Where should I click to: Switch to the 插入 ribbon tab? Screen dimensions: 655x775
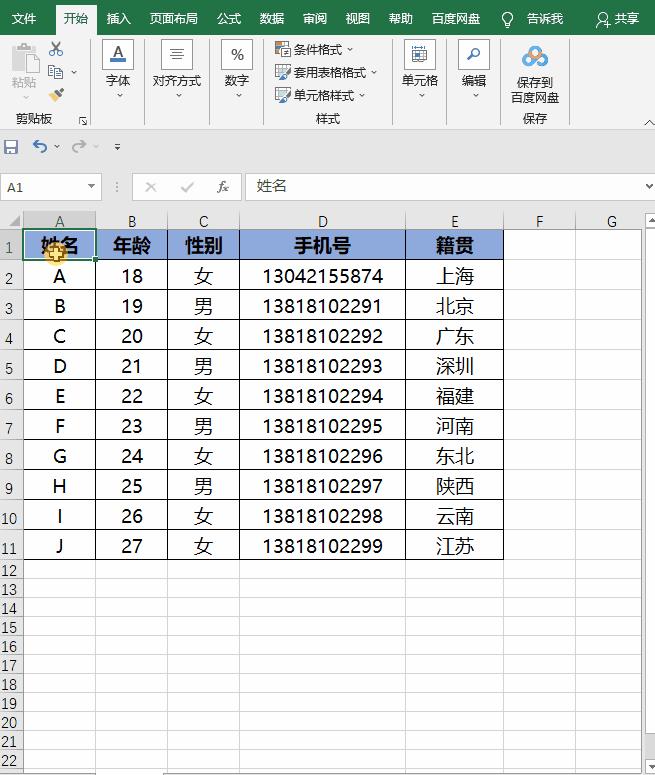tap(119, 19)
